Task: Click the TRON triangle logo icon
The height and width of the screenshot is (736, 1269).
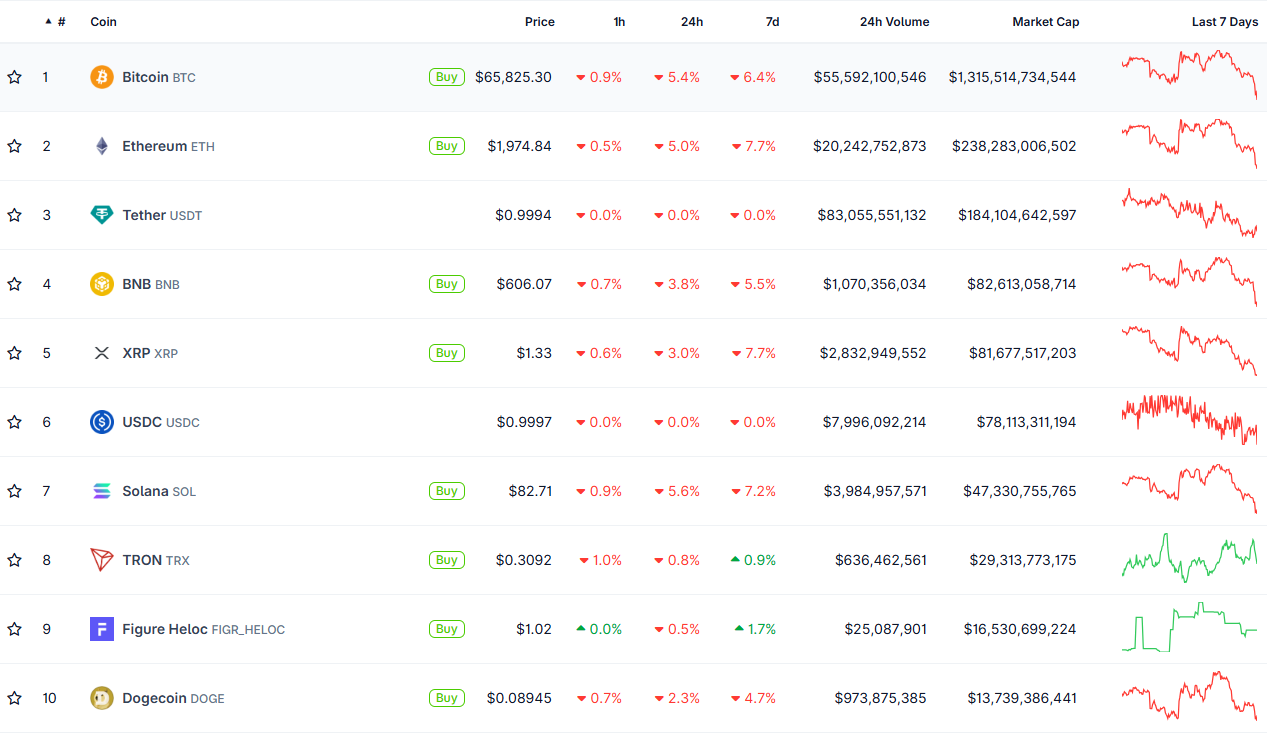Action: (x=102, y=560)
